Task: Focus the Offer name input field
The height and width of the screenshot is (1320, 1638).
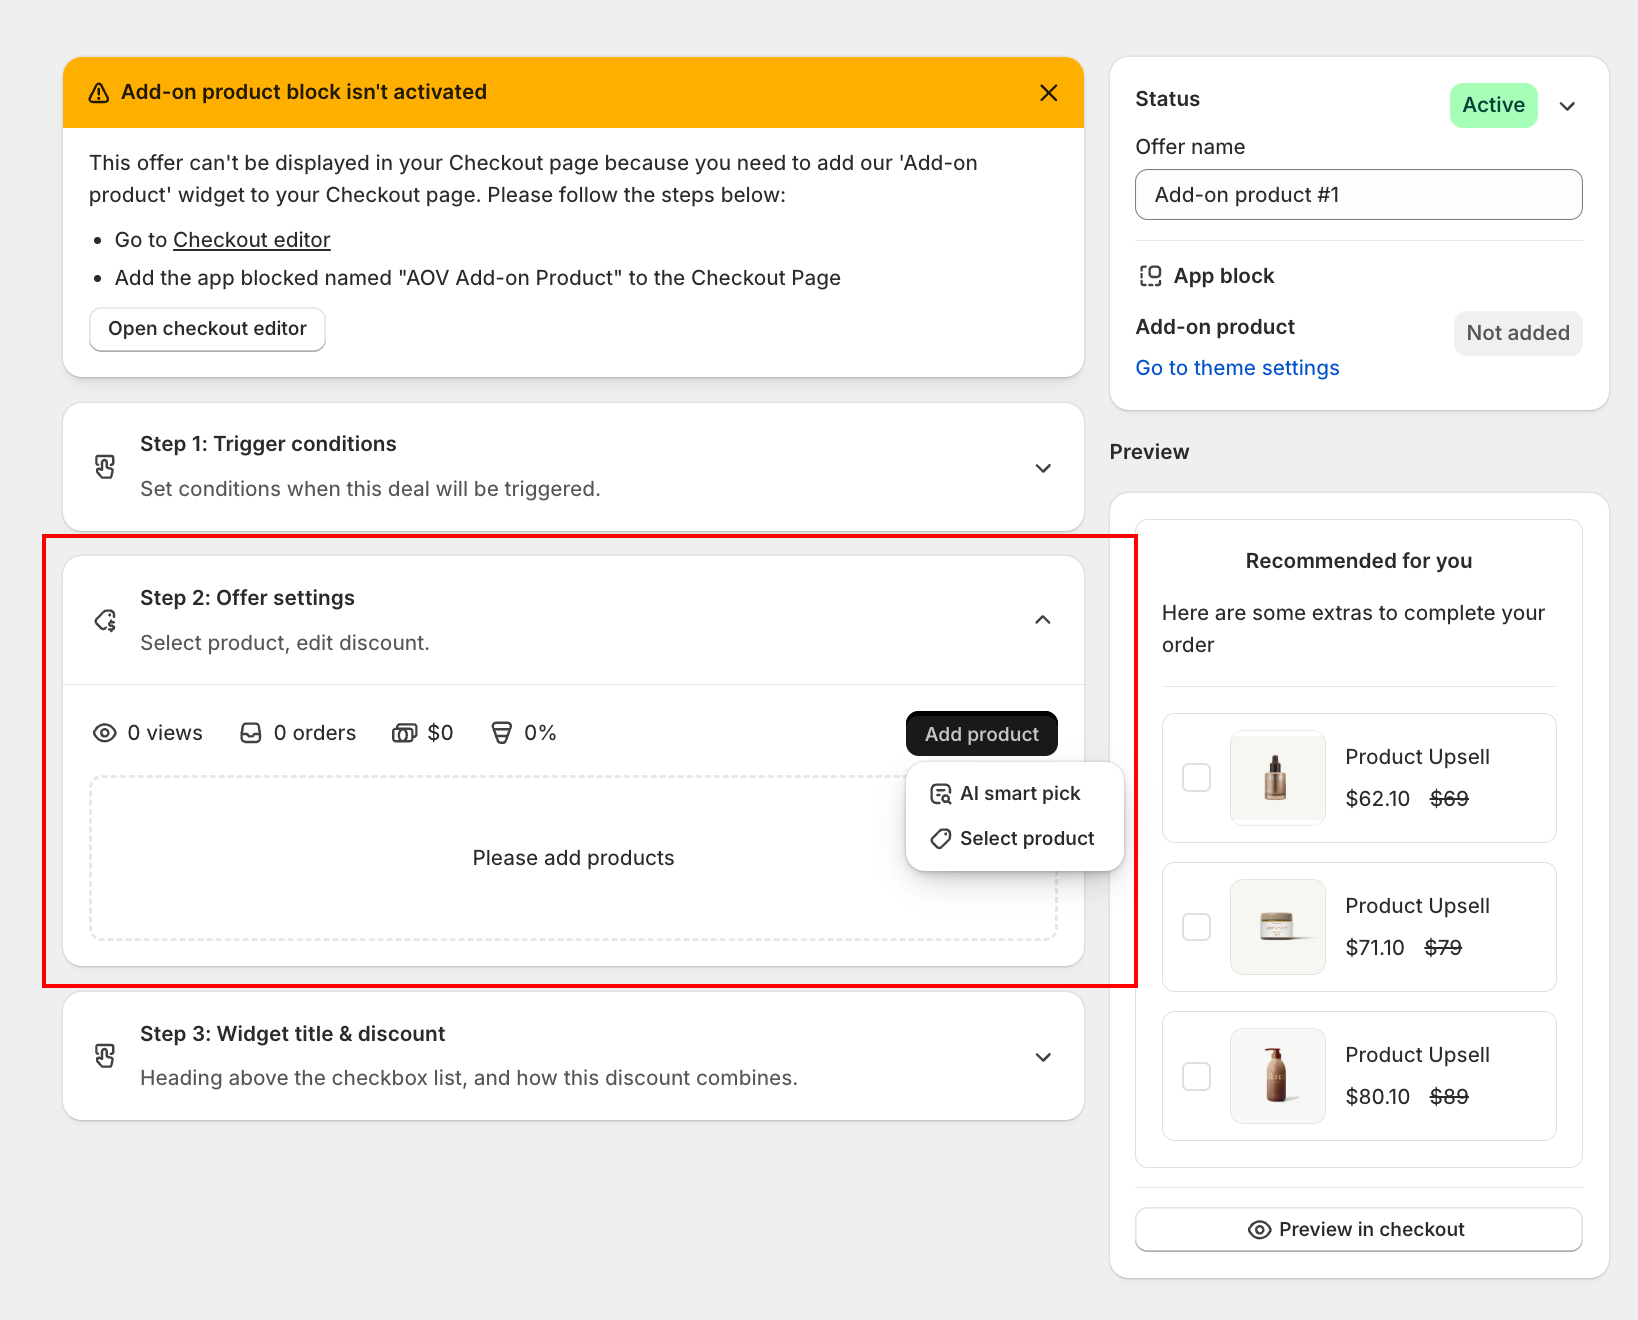Action: pyautogui.click(x=1359, y=195)
